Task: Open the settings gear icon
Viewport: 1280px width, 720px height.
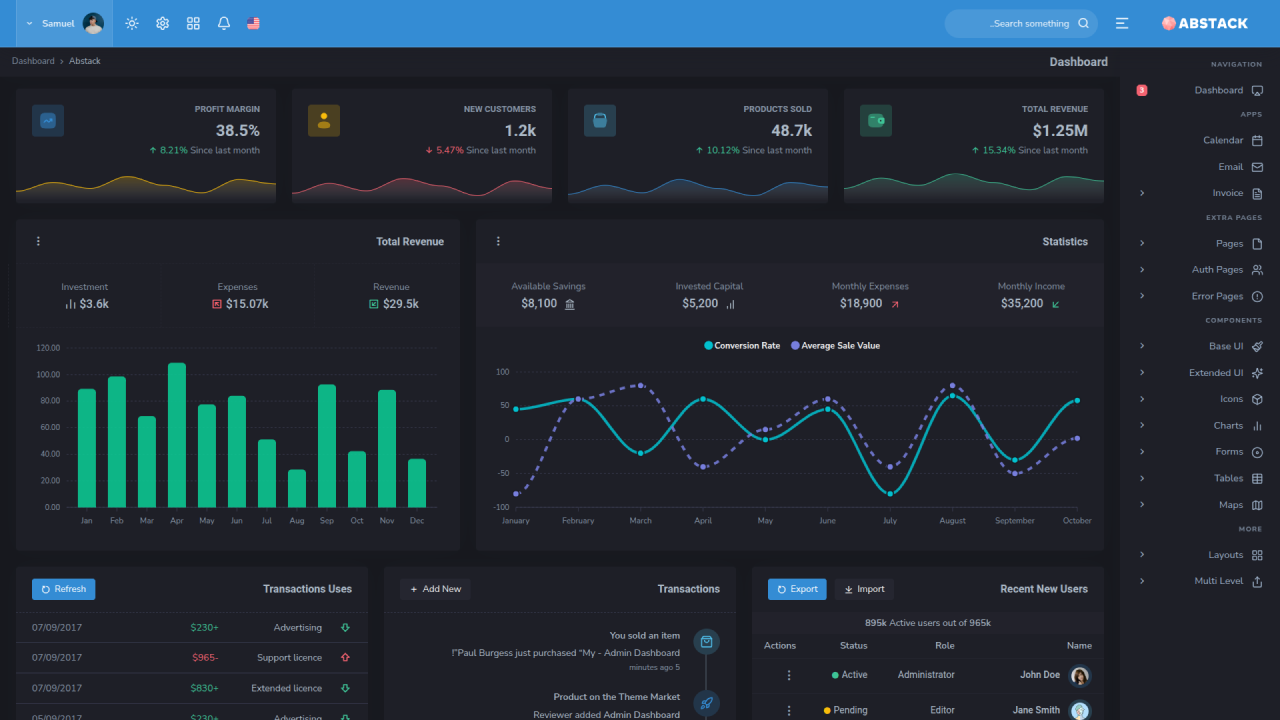Action: (162, 23)
